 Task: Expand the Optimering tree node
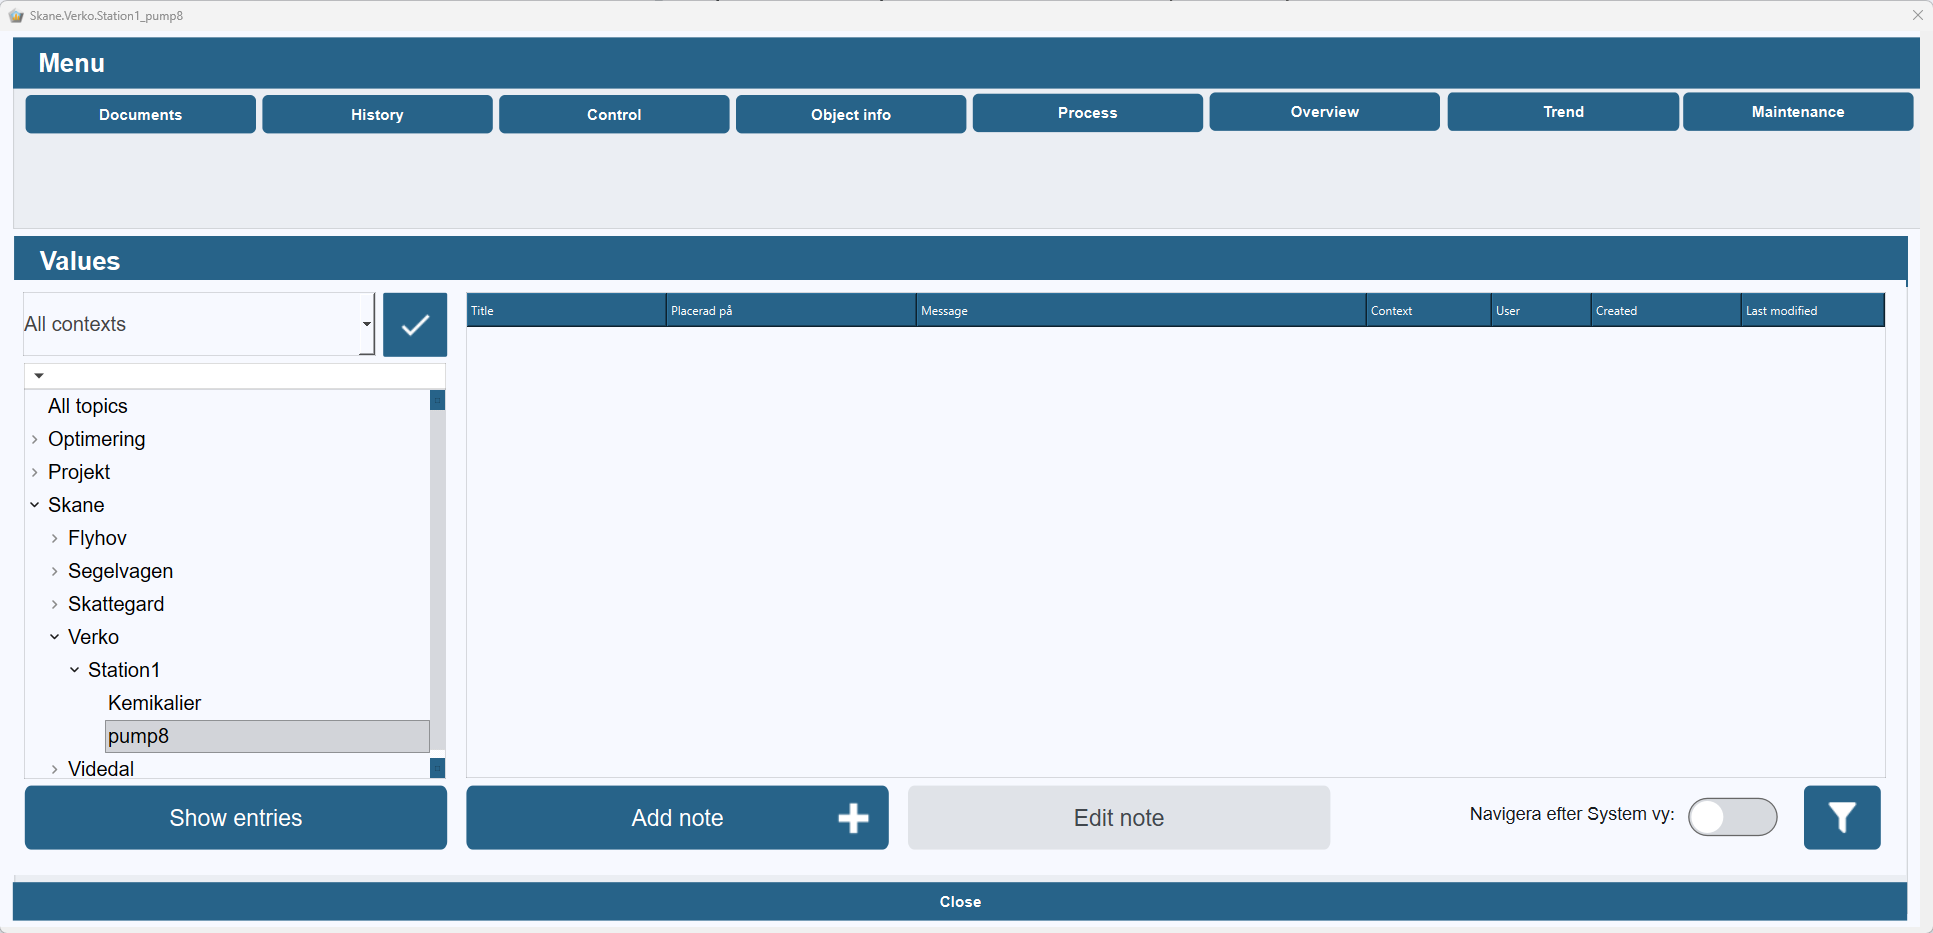click(35, 439)
